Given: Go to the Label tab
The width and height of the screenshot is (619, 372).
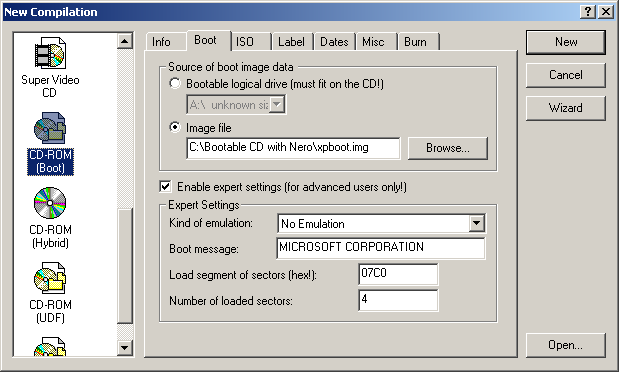Looking at the screenshot, I should (x=293, y=42).
